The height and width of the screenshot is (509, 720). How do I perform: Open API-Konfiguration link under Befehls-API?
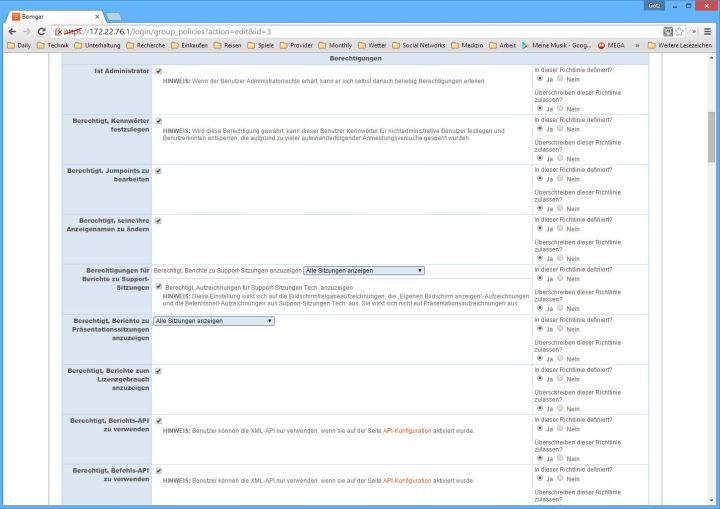tap(406, 481)
